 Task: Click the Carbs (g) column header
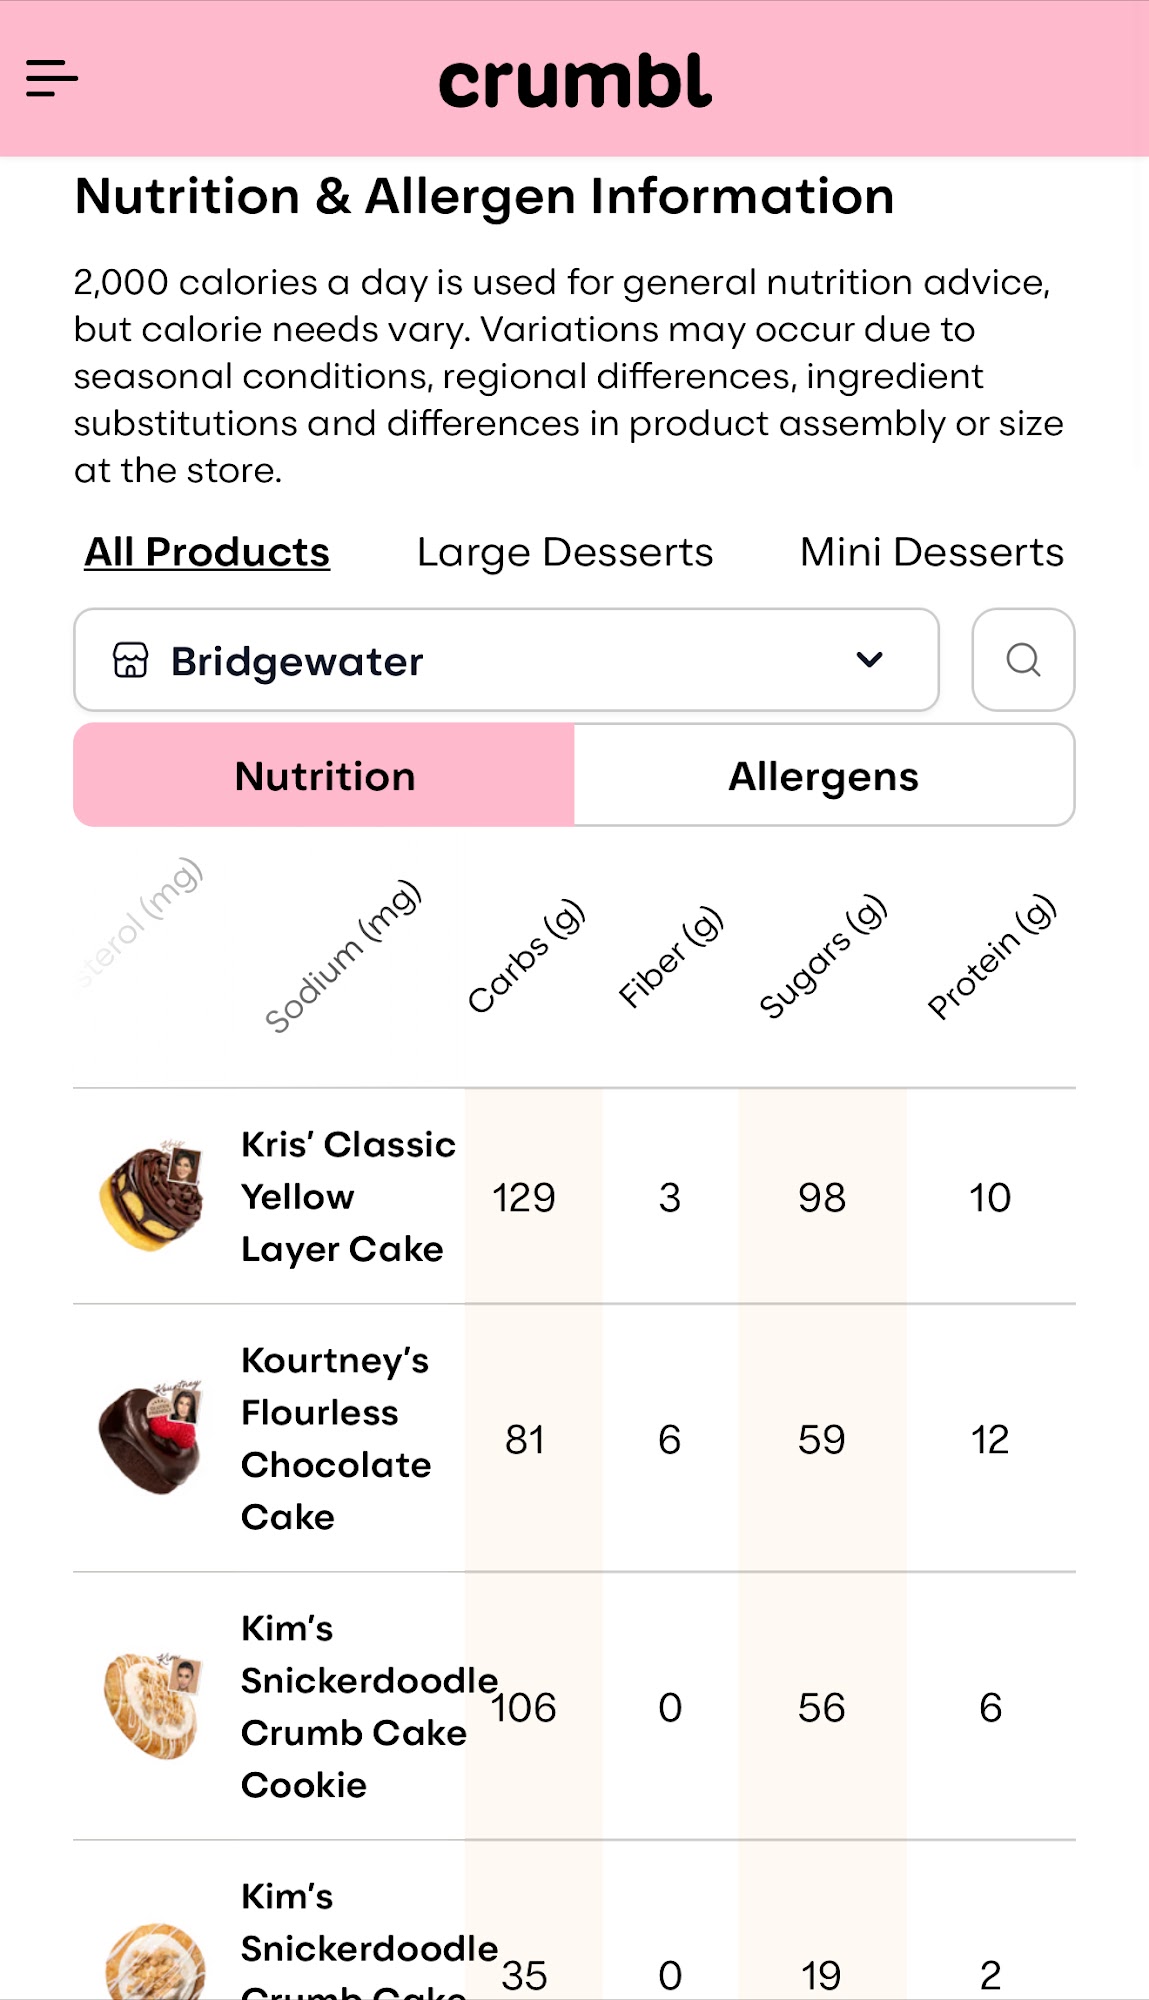(x=526, y=957)
